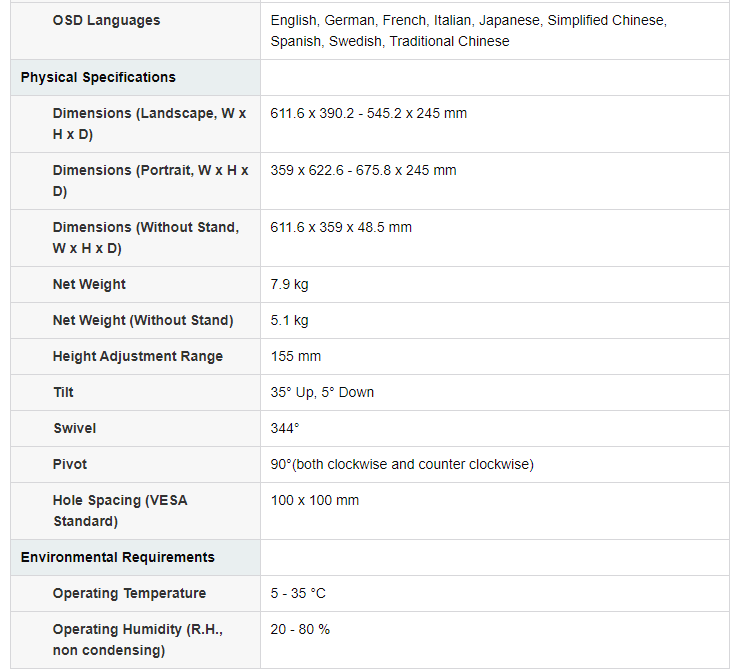Screen dimensions: 739x669
Task: Select the OSD Languages label
Action: click(107, 20)
